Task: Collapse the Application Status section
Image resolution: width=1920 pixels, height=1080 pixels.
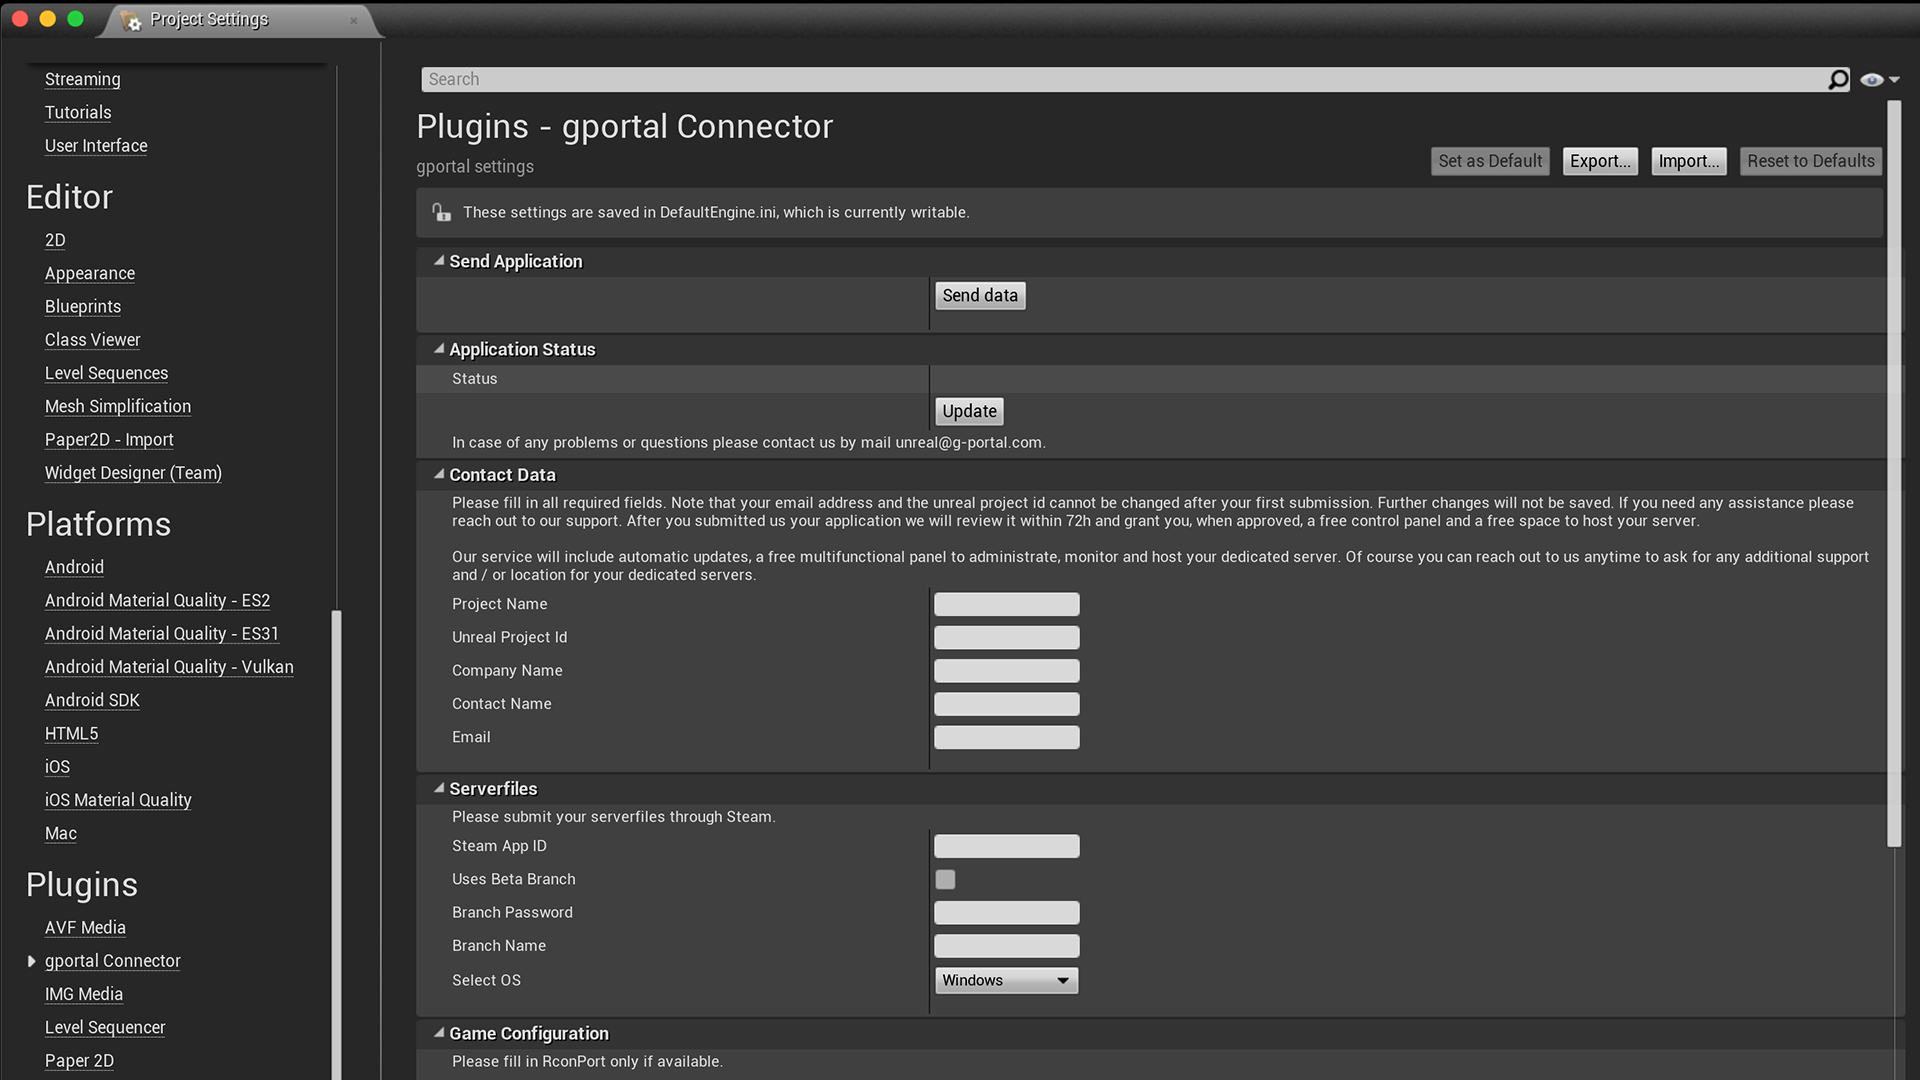Action: [x=439, y=349]
